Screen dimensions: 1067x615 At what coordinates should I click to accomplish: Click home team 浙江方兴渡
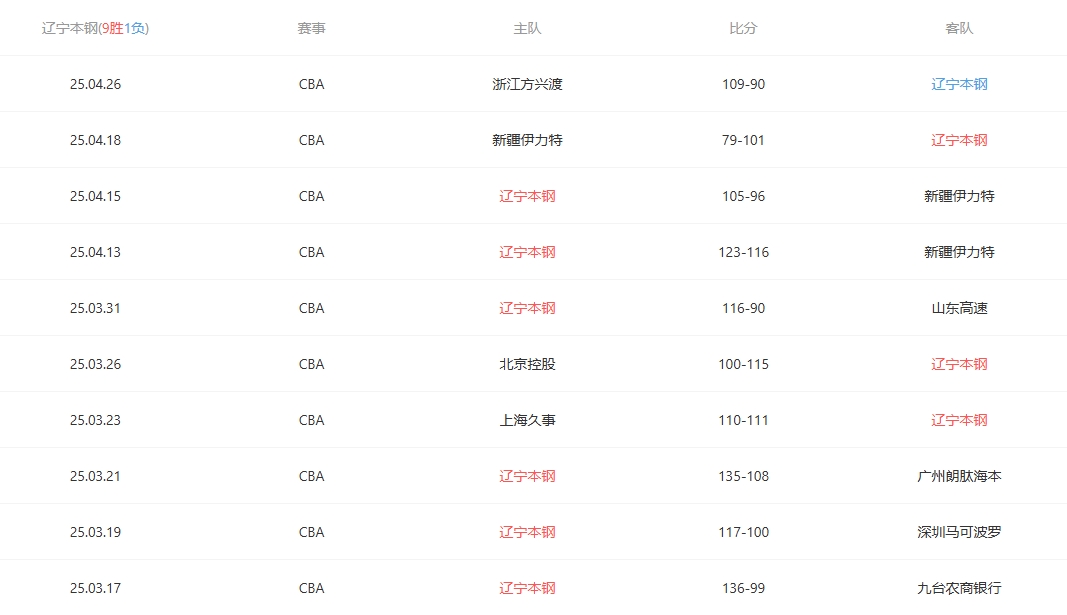pos(527,84)
